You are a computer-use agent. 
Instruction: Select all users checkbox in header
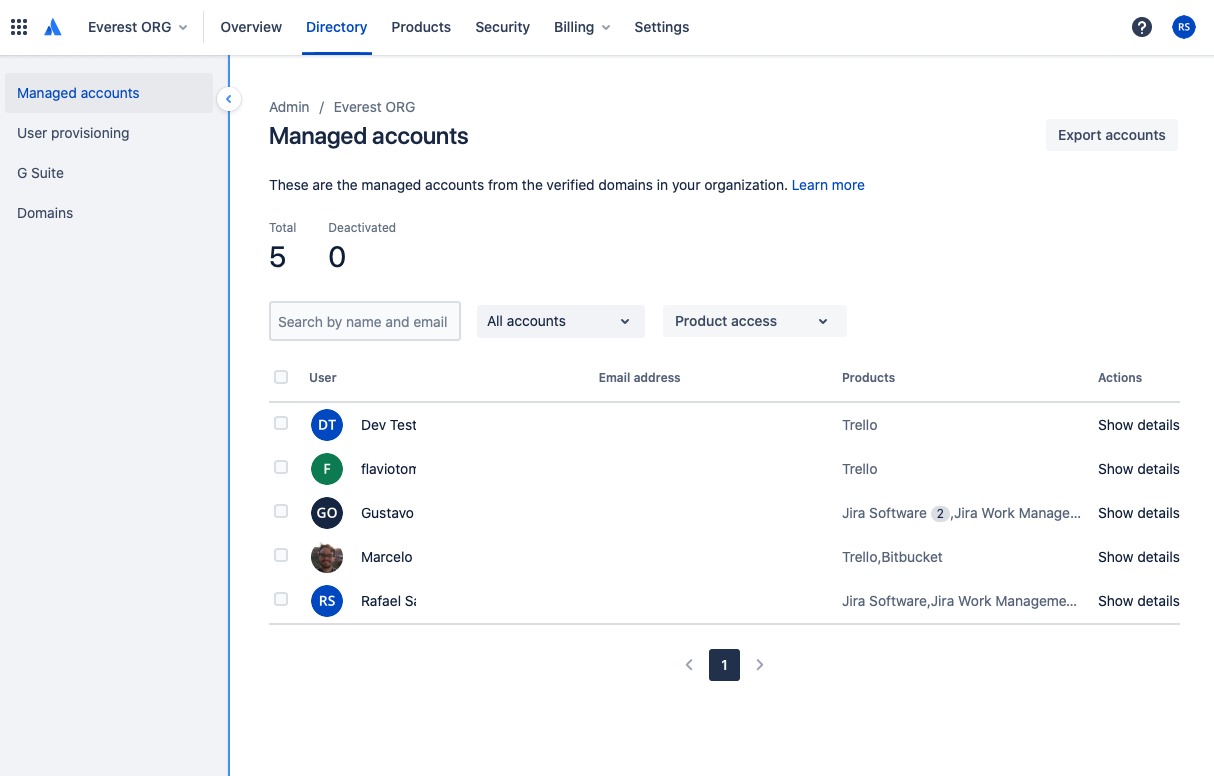point(281,377)
